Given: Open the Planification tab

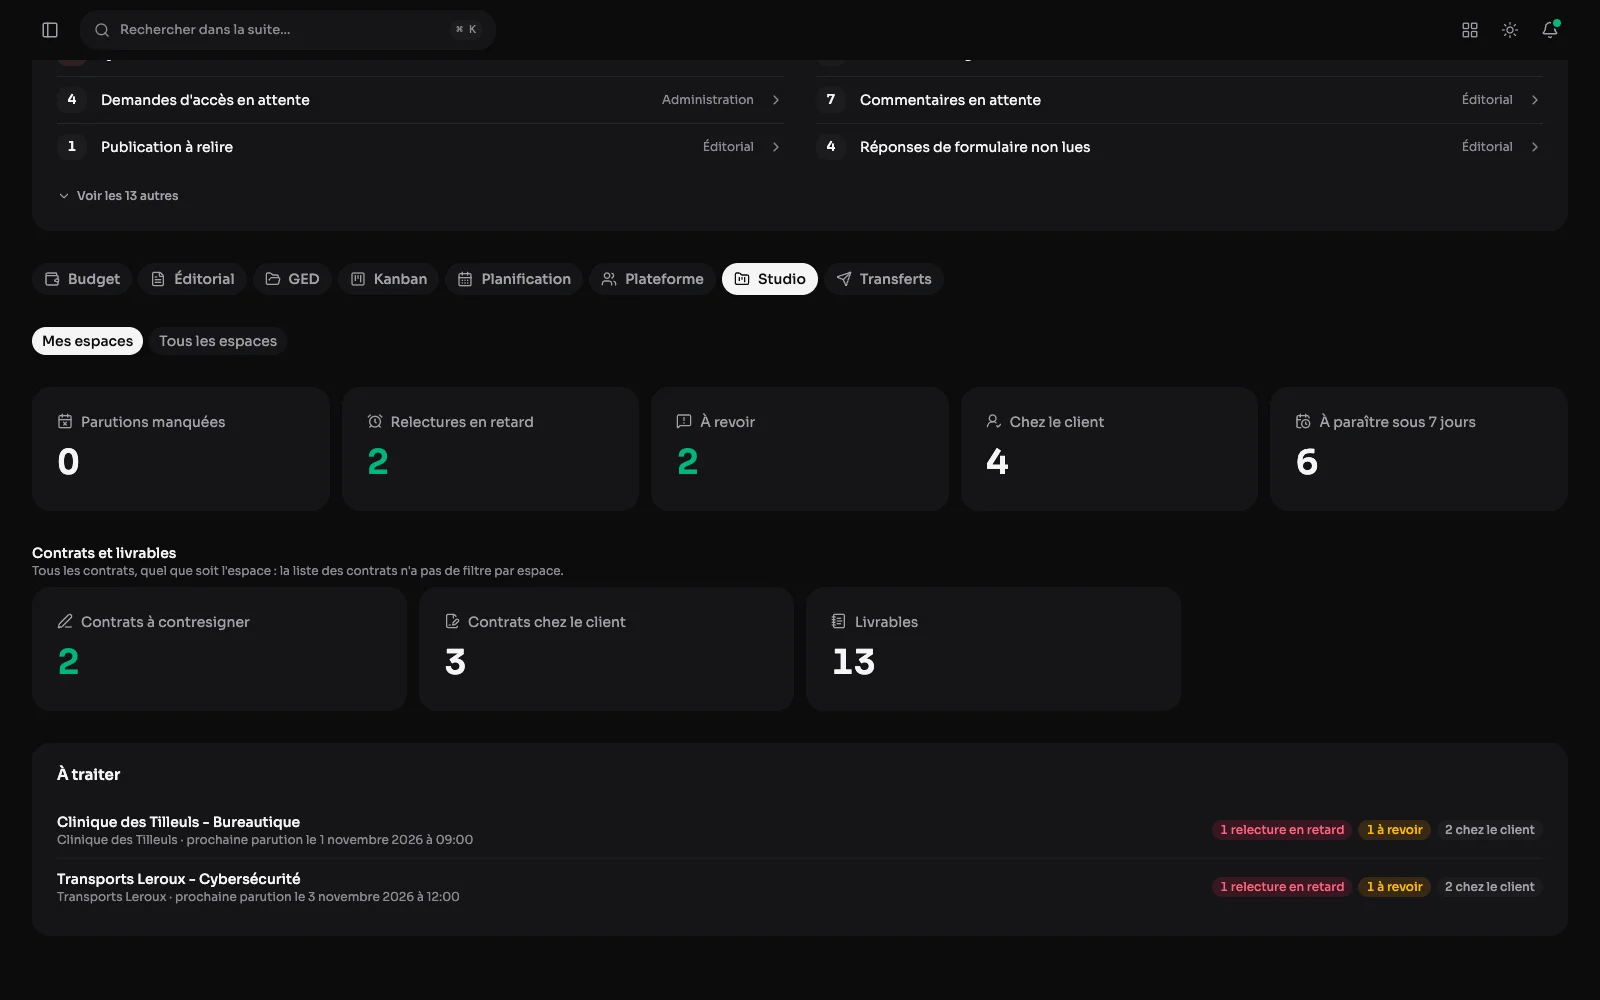Looking at the screenshot, I should point(514,279).
